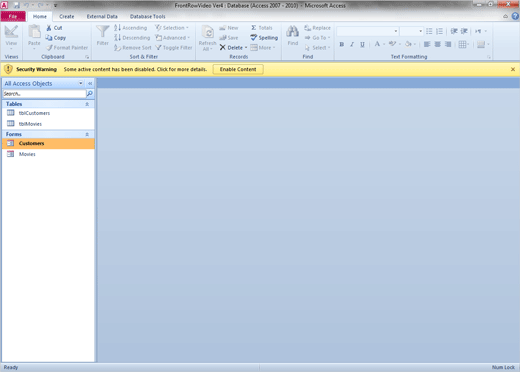Open Clipboard group dialog launcher
The width and height of the screenshot is (520, 372).
87,57
